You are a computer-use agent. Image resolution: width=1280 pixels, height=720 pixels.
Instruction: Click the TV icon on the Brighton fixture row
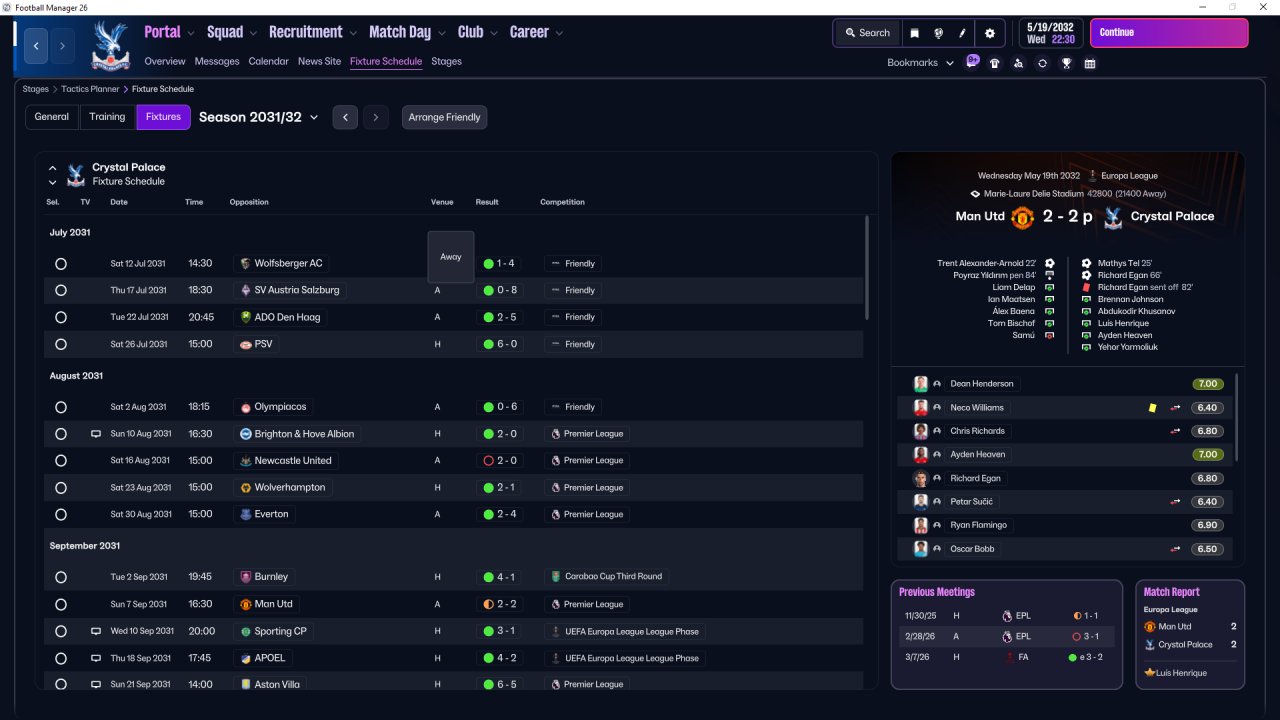click(x=96, y=434)
